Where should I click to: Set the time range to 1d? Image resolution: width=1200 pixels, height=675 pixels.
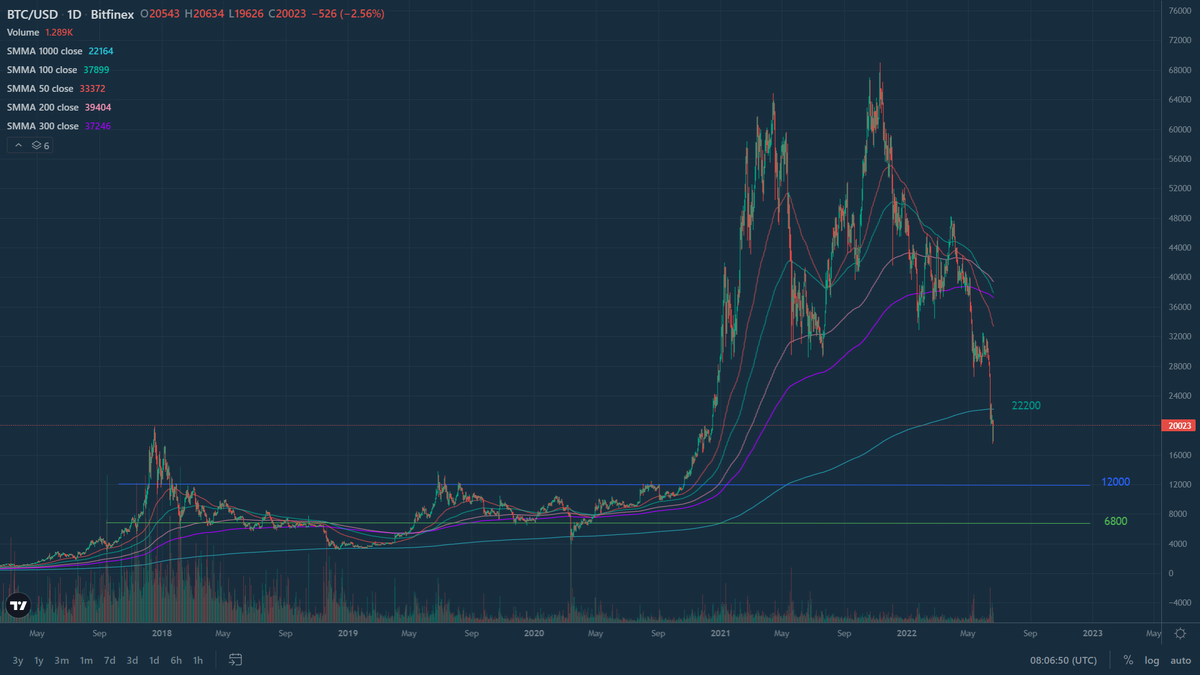tap(154, 661)
